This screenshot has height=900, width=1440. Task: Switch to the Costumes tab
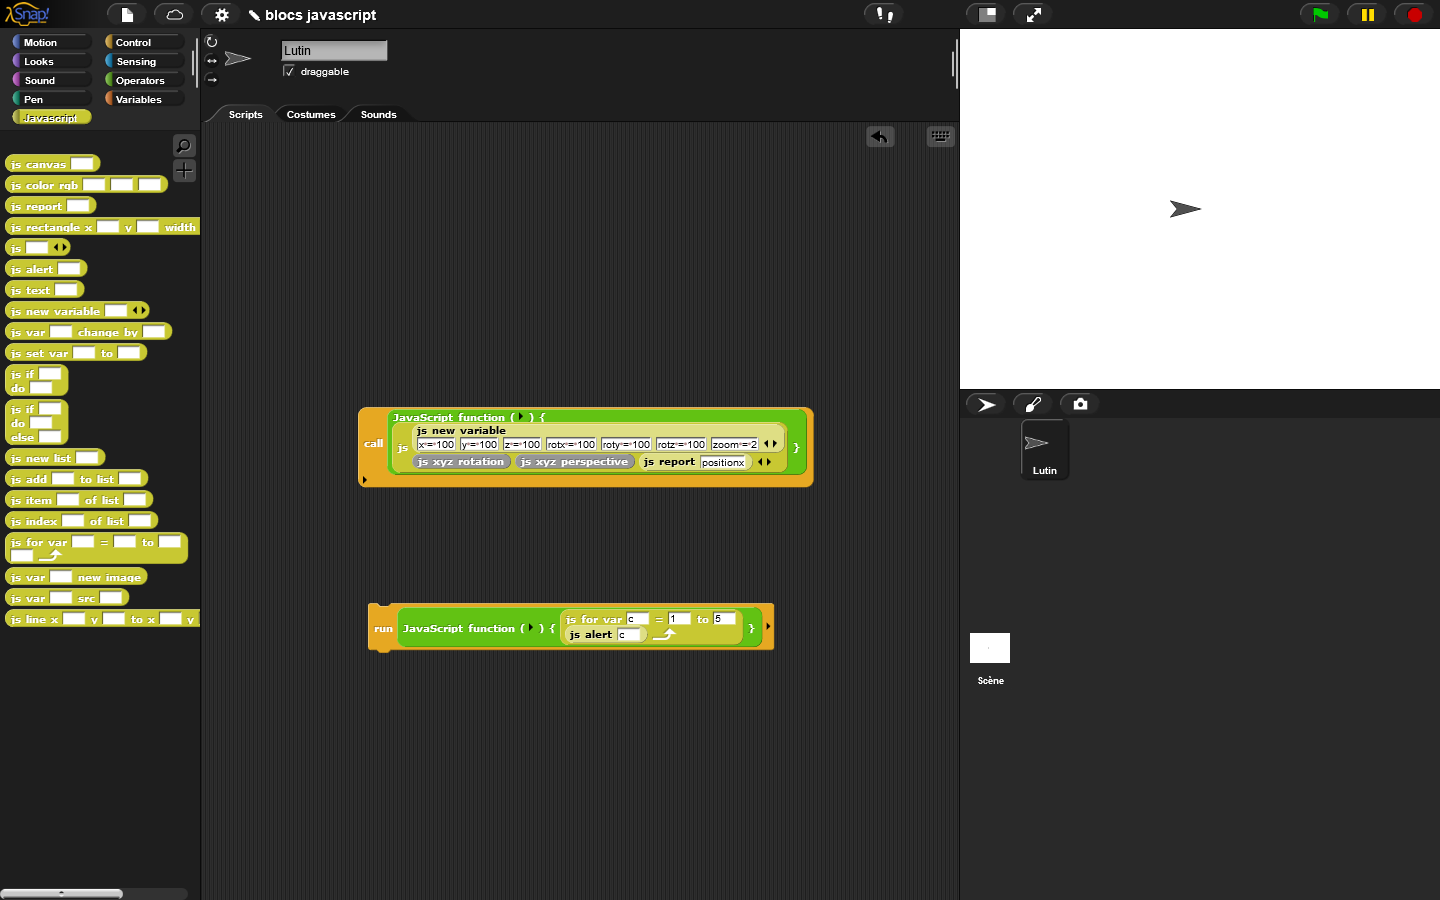(310, 114)
